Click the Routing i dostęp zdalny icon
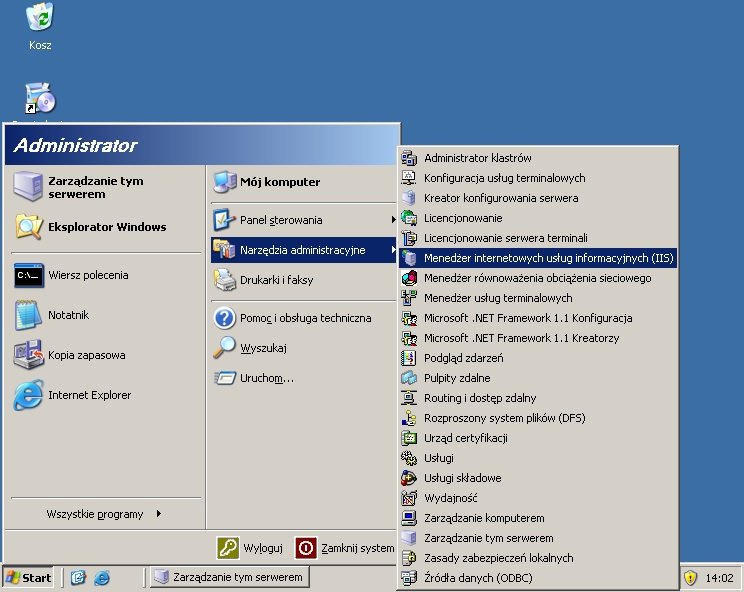Viewport: 744px width, 592px height. pos(409,398)
